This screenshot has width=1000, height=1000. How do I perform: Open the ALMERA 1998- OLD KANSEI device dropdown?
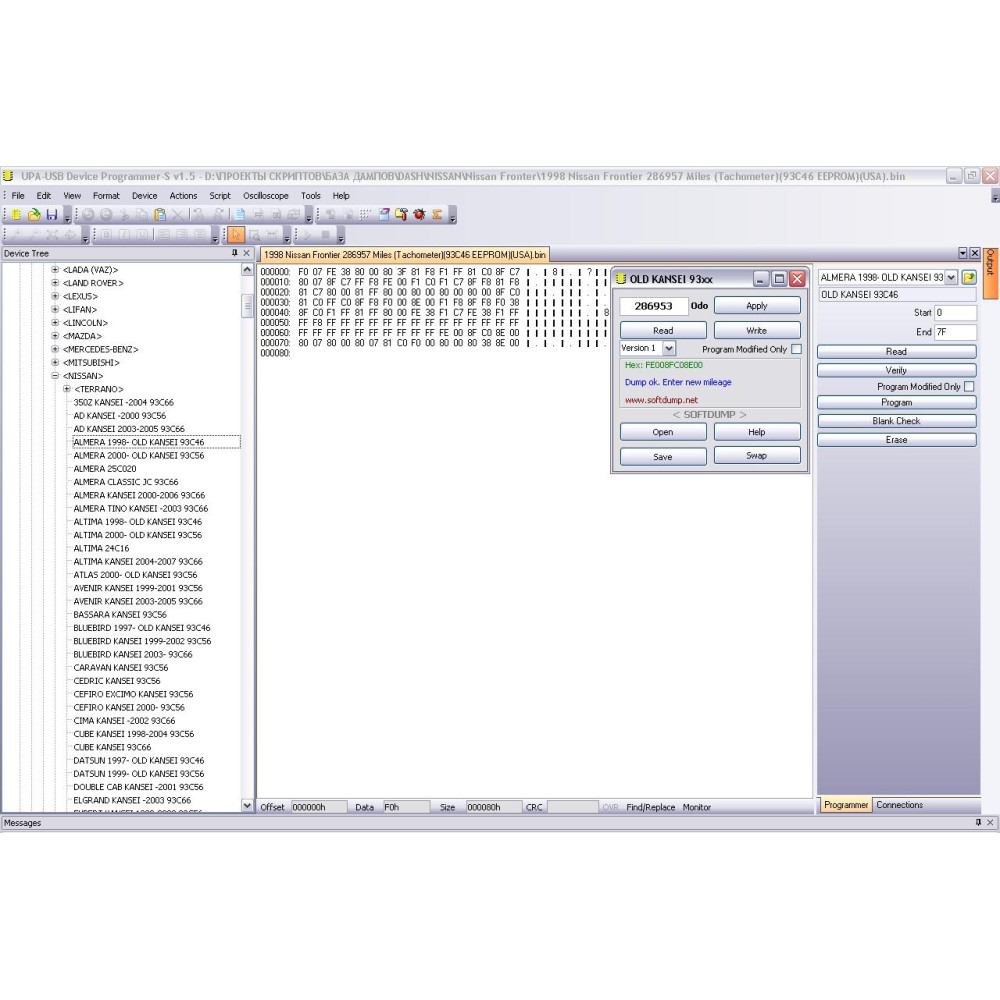(x=952, y=277)
